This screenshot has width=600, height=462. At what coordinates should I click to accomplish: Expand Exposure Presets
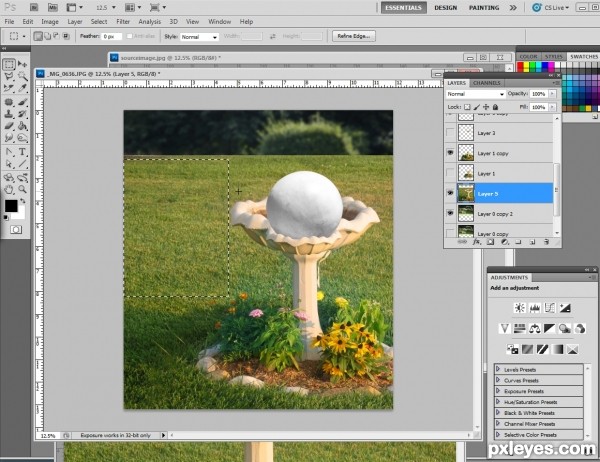(x=498, y=391)
